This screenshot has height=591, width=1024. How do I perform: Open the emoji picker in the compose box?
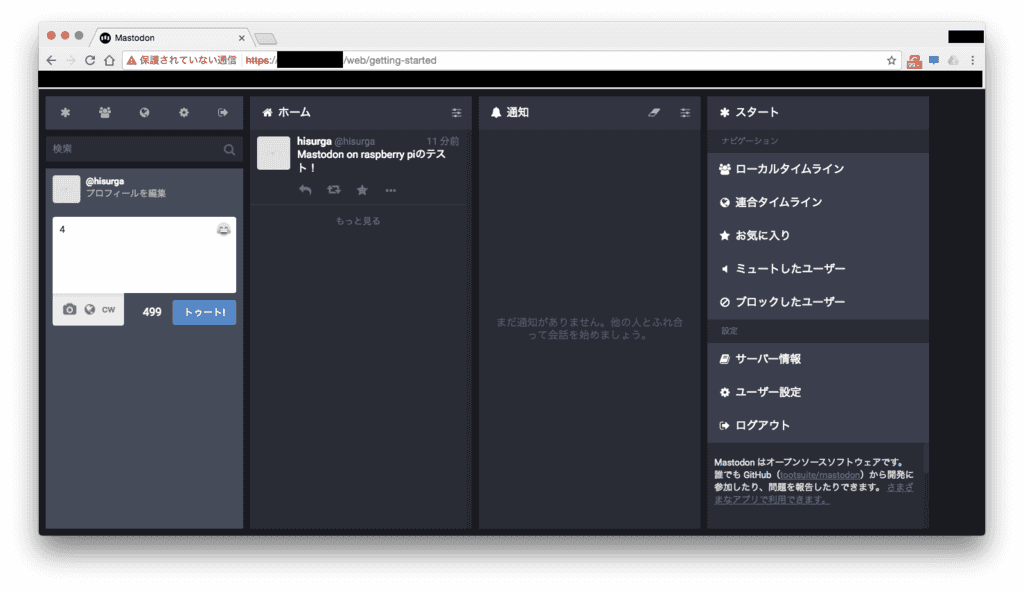click(x=224, y=230)
